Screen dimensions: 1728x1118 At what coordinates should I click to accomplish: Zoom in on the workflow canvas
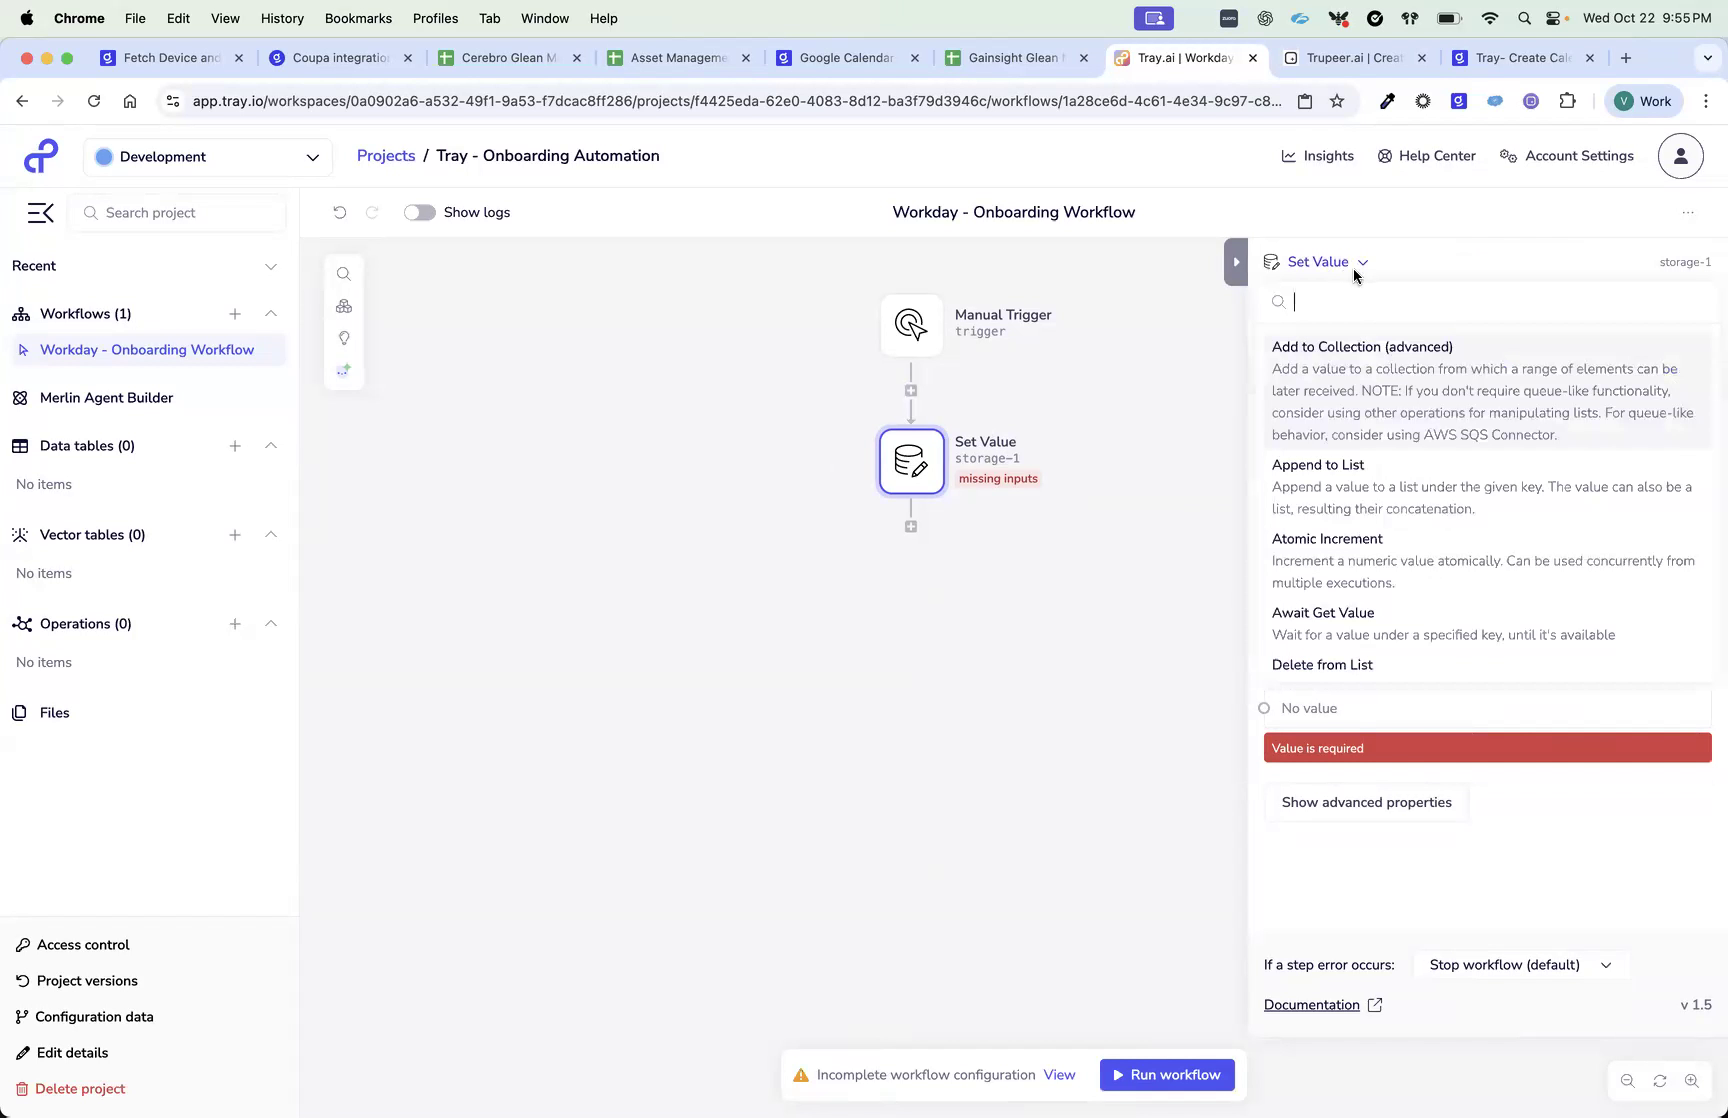point(1693,1081)
